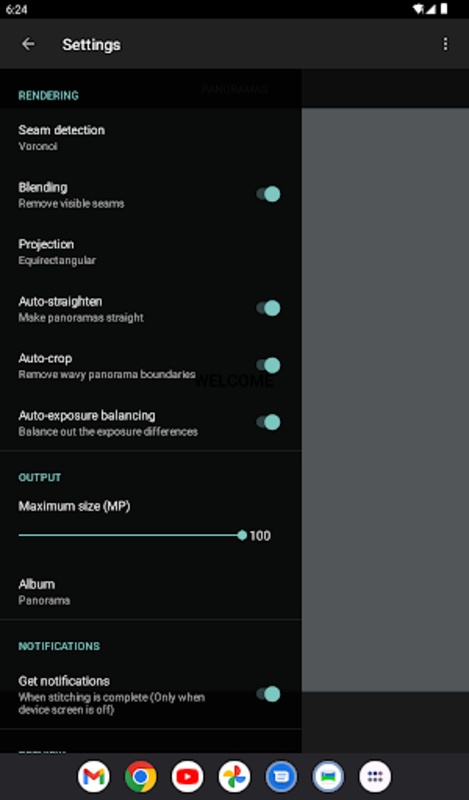Open the three-dot overflow menu
The image size is (469, 800).
point(445,44)
